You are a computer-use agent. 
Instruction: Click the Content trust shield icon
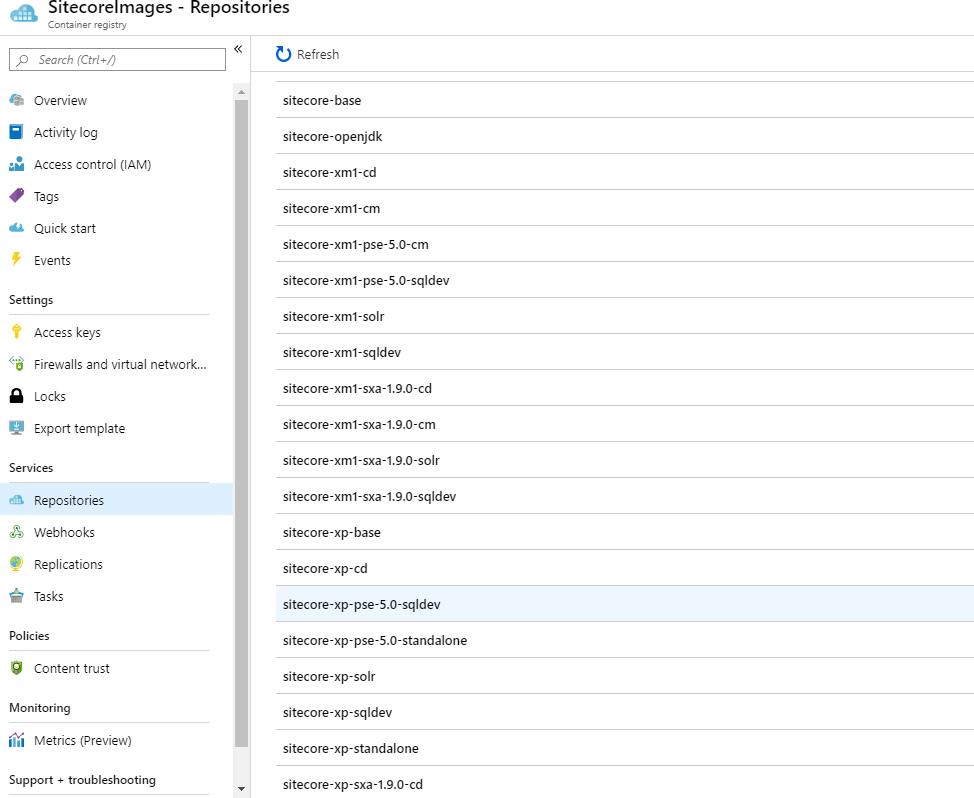pyautogui.click(x=16, y=668)
